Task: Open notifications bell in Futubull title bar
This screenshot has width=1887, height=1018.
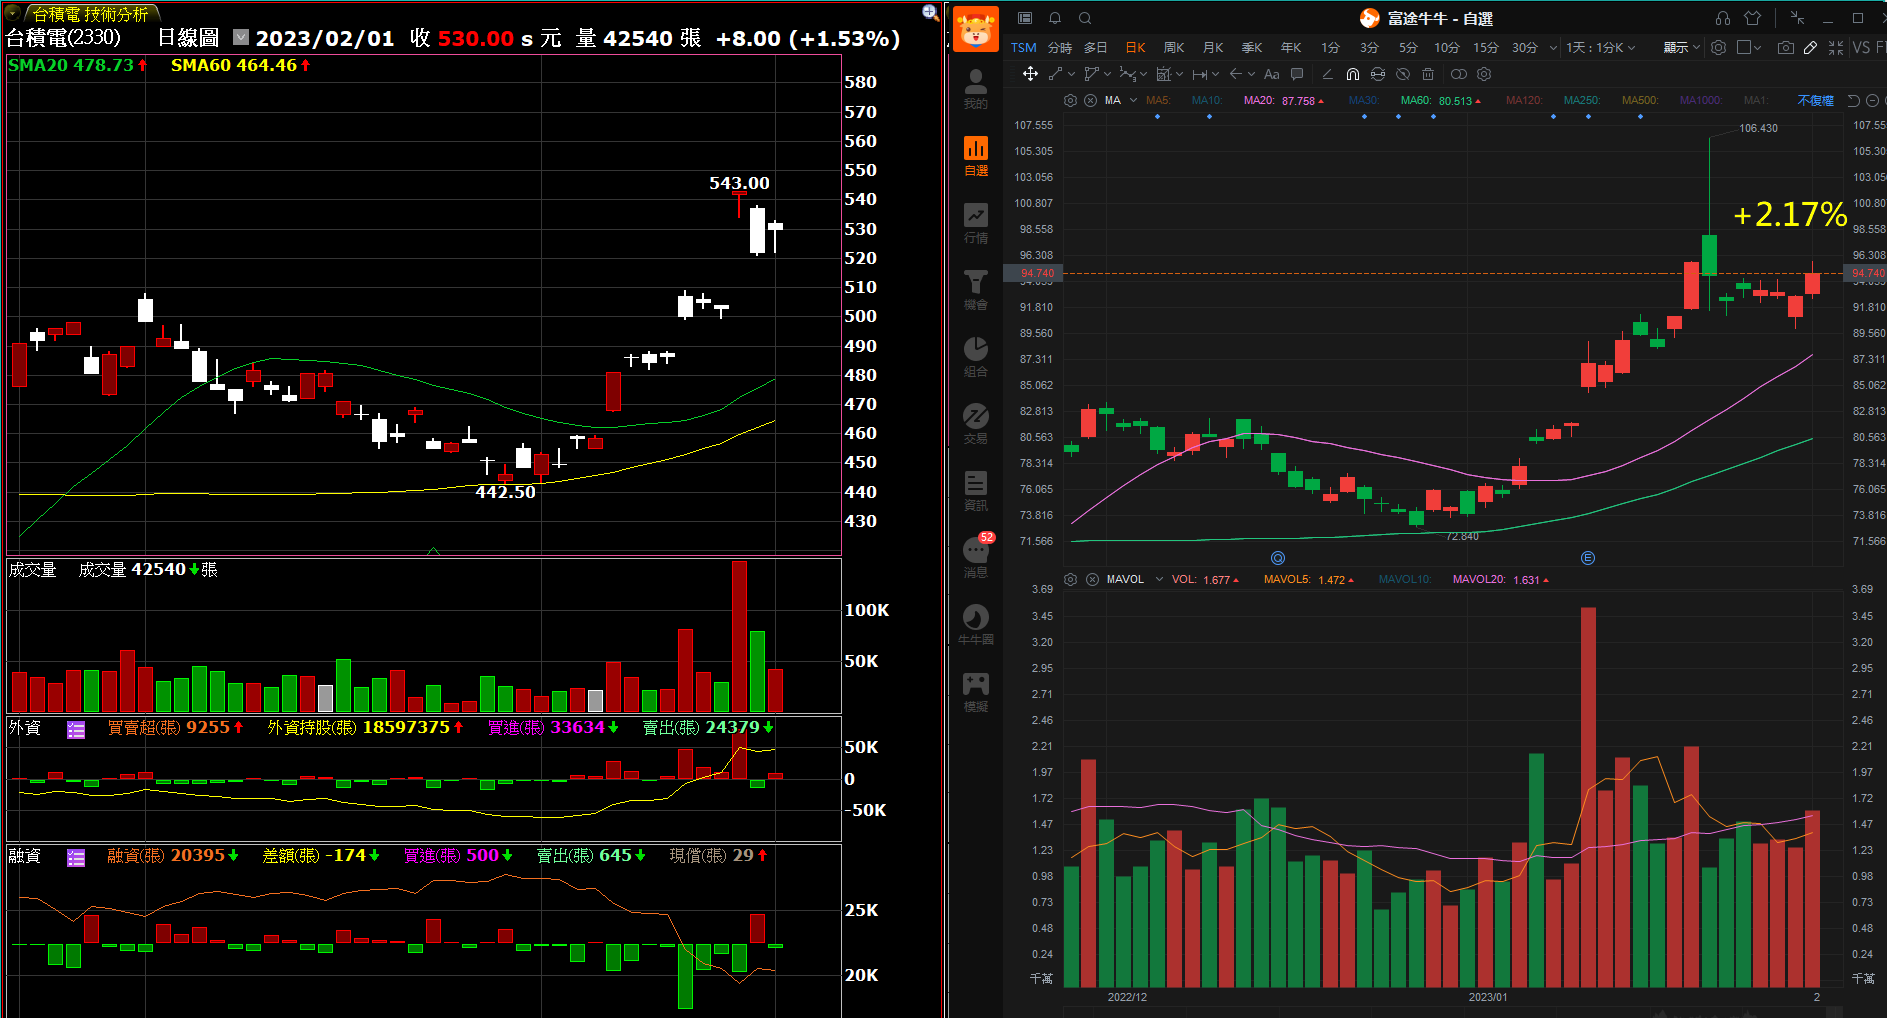Action: (x=1054, y=18)
